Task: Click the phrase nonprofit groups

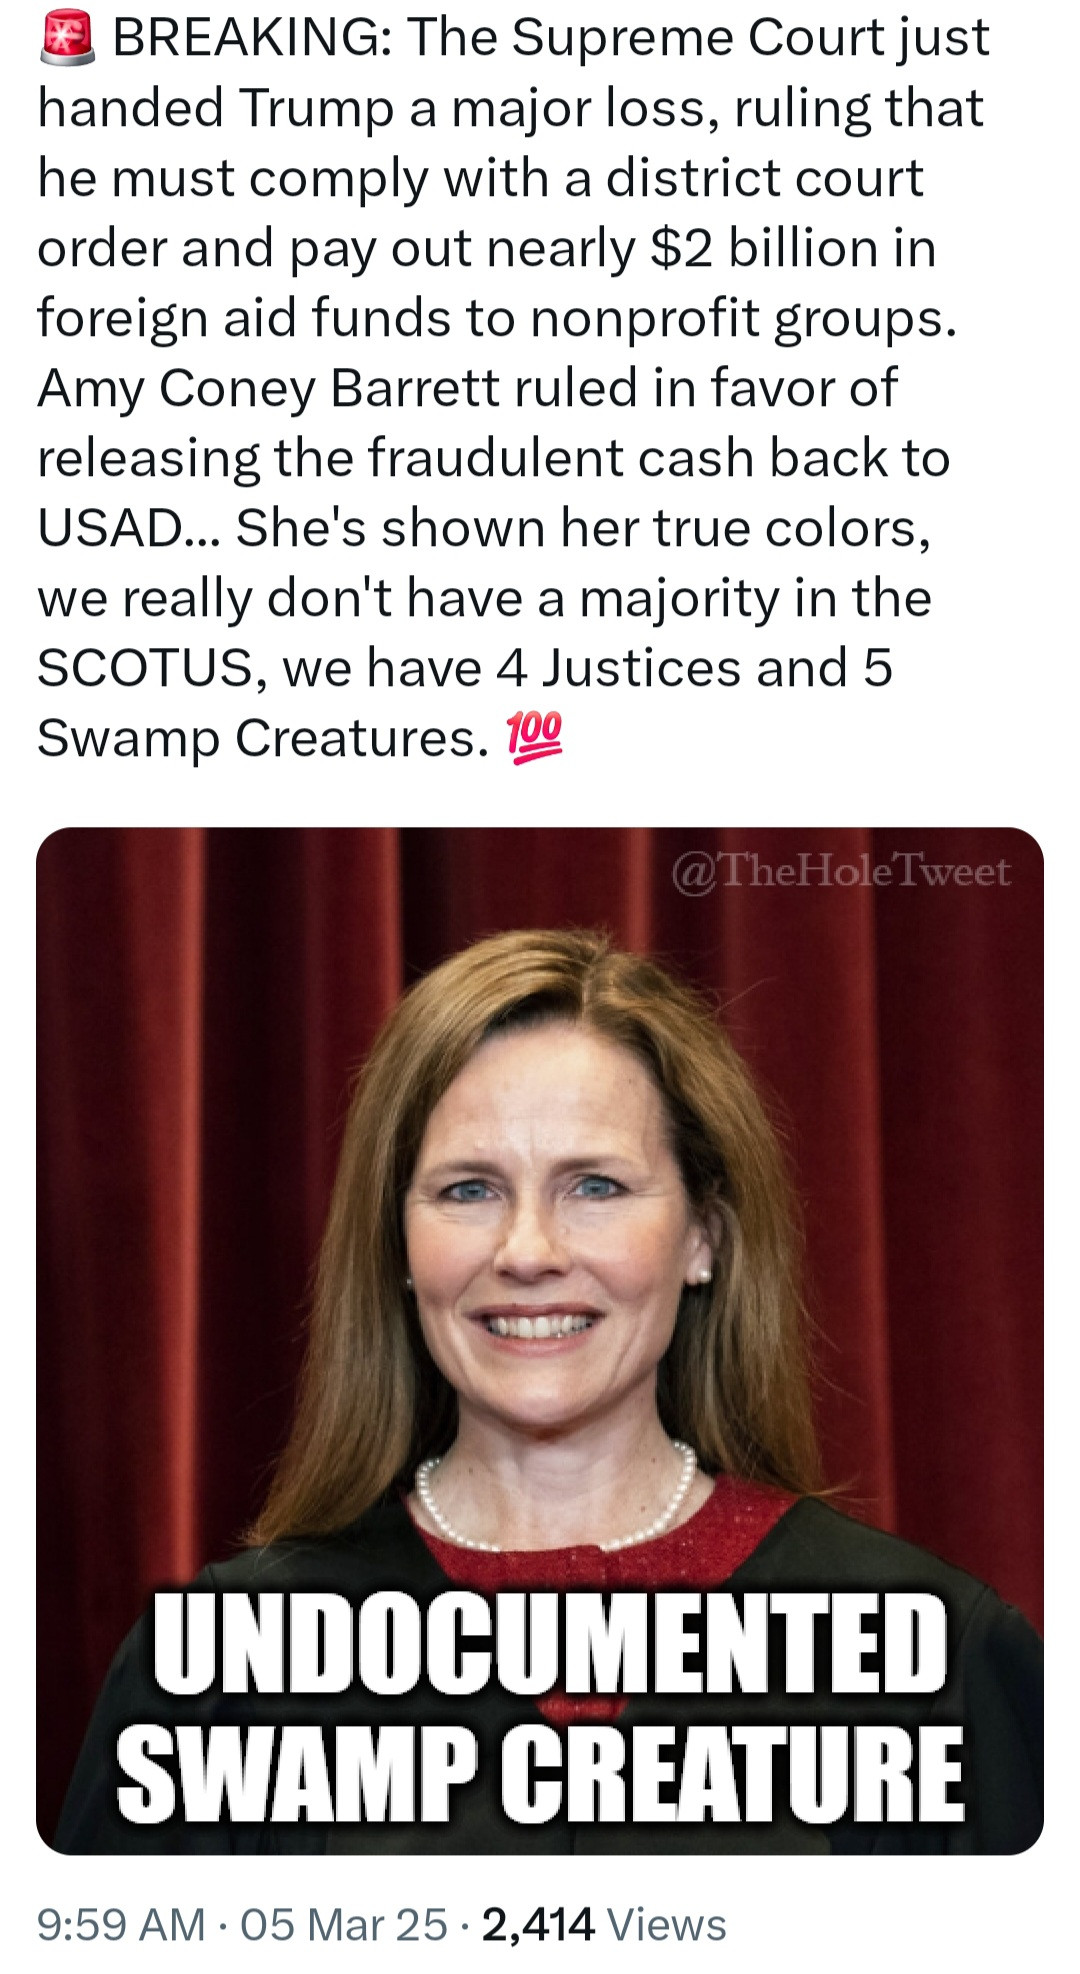Action: click(x=742, y=318)
